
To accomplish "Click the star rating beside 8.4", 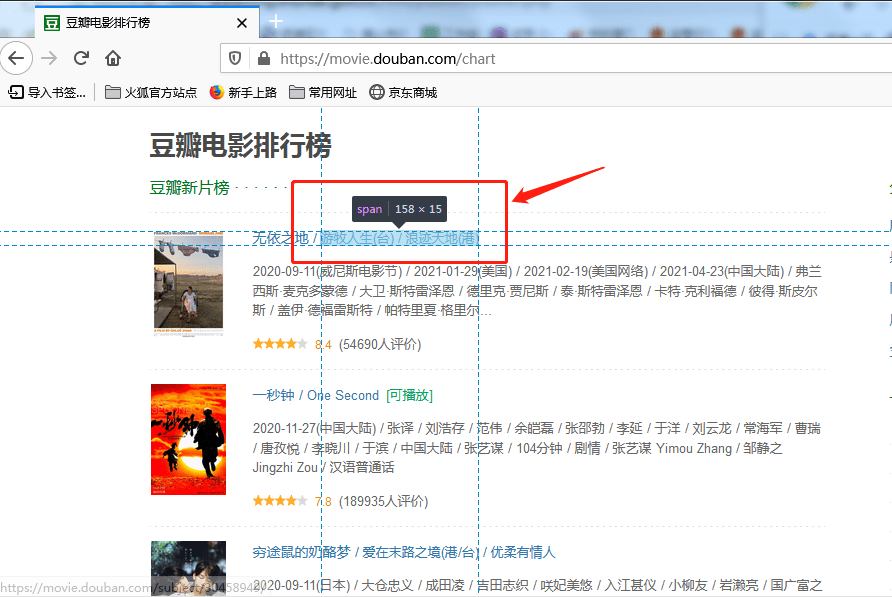I will coord(280,344).
